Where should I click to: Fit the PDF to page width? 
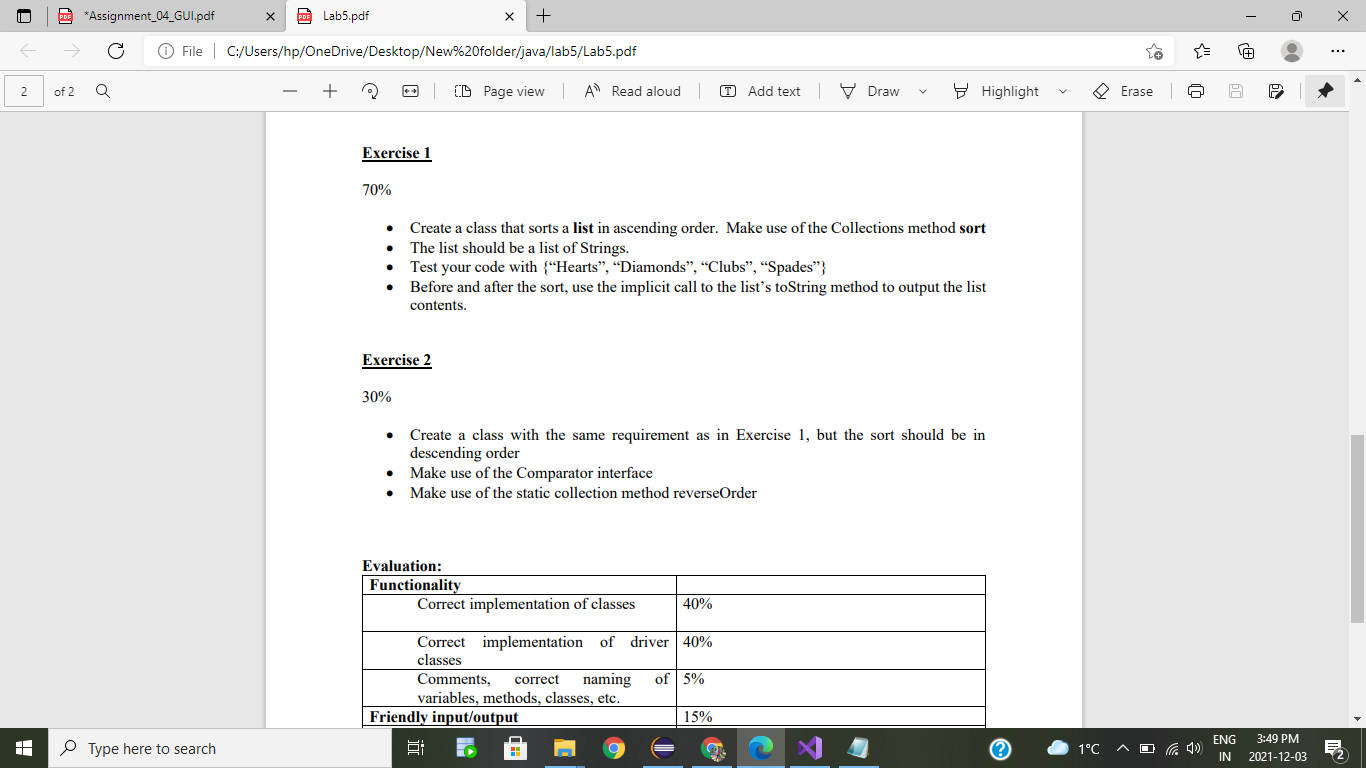pos(409,91)
